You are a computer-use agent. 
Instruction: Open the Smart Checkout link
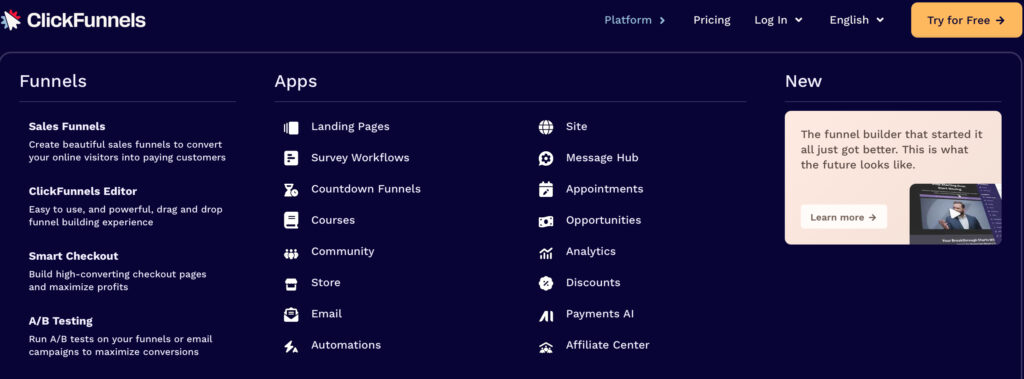pyautogui.click(x=73, y=256)
